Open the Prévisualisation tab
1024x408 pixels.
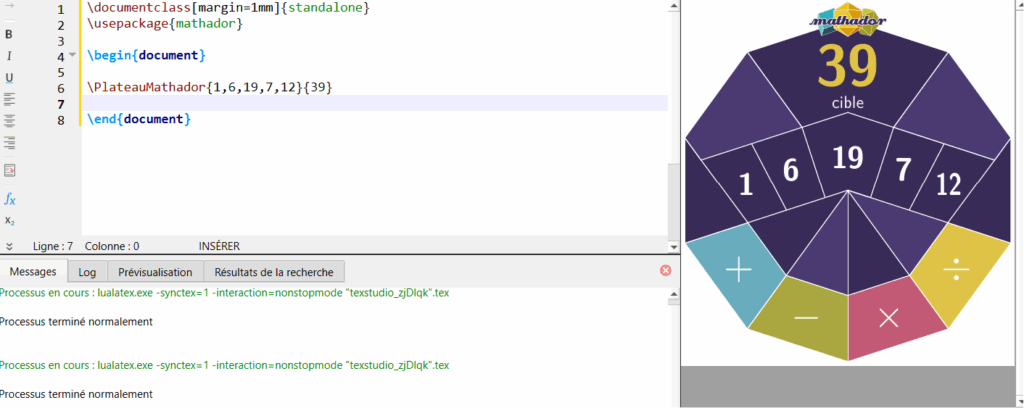click(154, 271)
